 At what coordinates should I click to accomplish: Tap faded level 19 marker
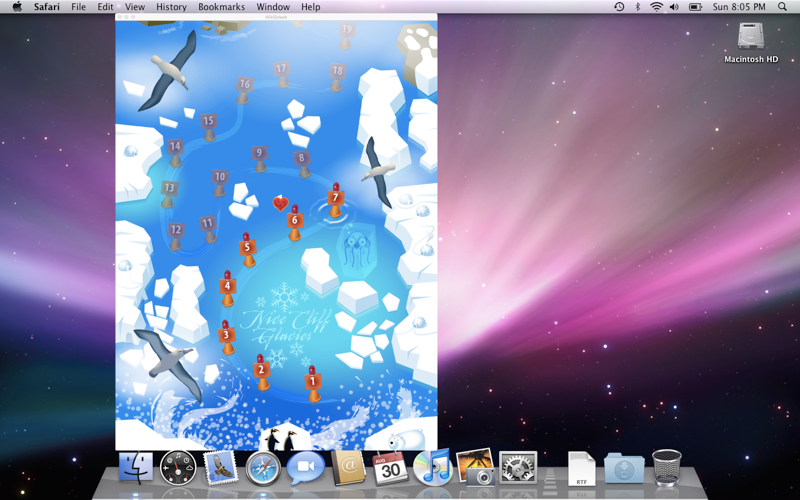coord(346,35)
